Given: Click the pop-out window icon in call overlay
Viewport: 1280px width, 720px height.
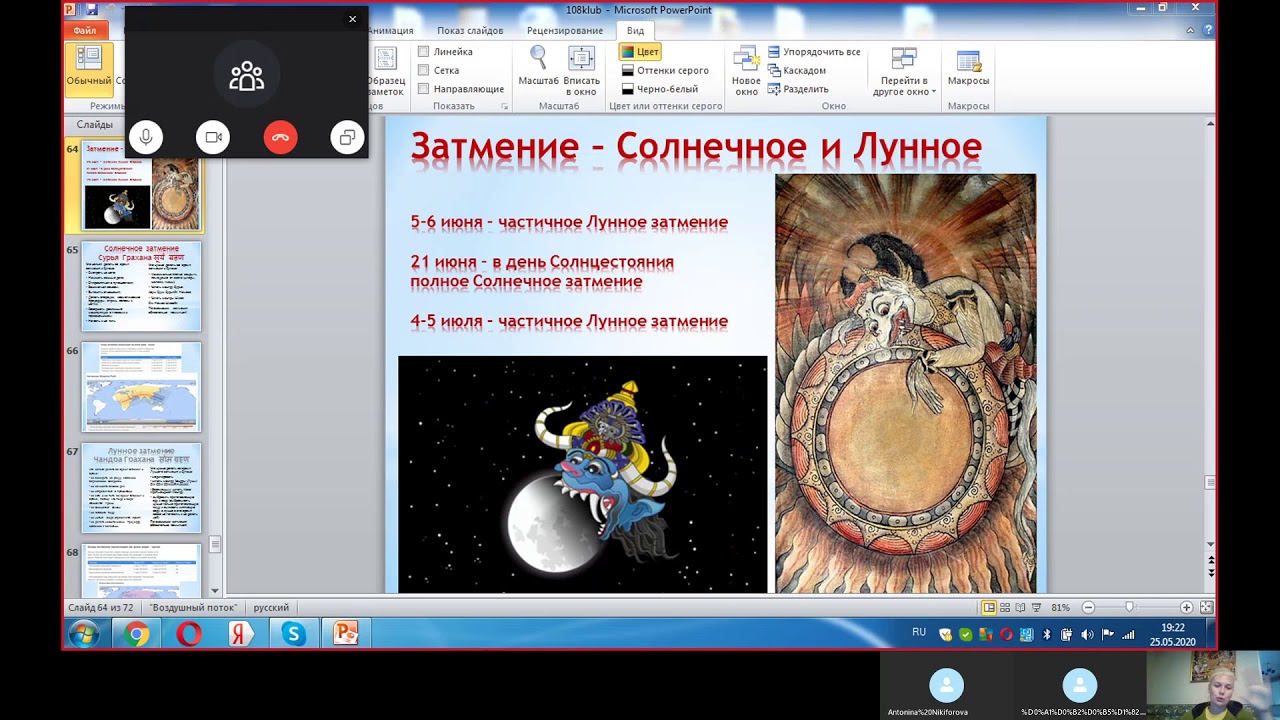Looking at the screenshot, I should point(347,137).
